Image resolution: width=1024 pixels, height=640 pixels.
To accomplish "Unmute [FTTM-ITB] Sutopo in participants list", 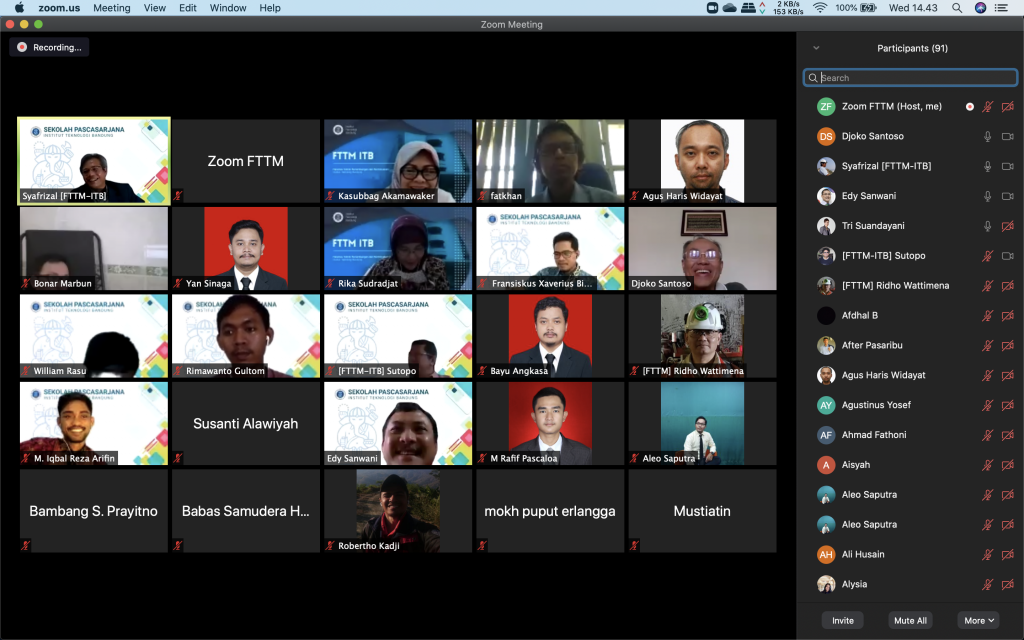I will tap(987, 256).
